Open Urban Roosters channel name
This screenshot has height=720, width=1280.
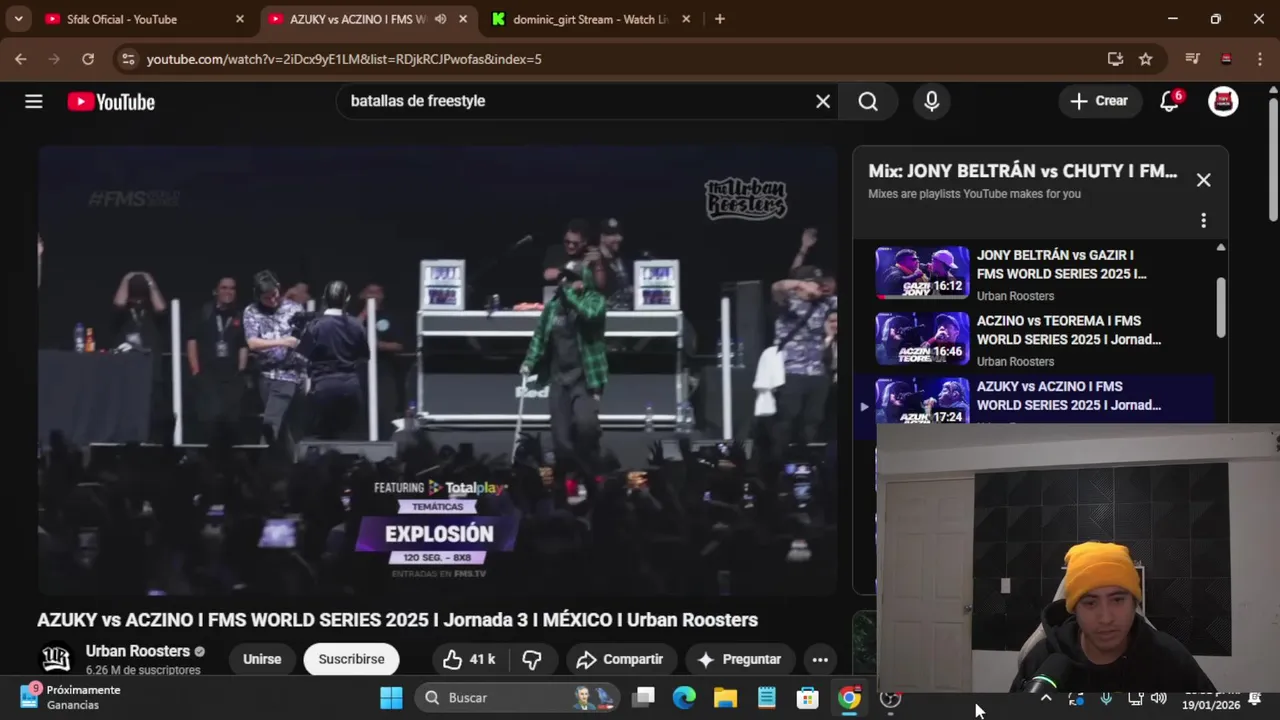(x=138, y=651)
